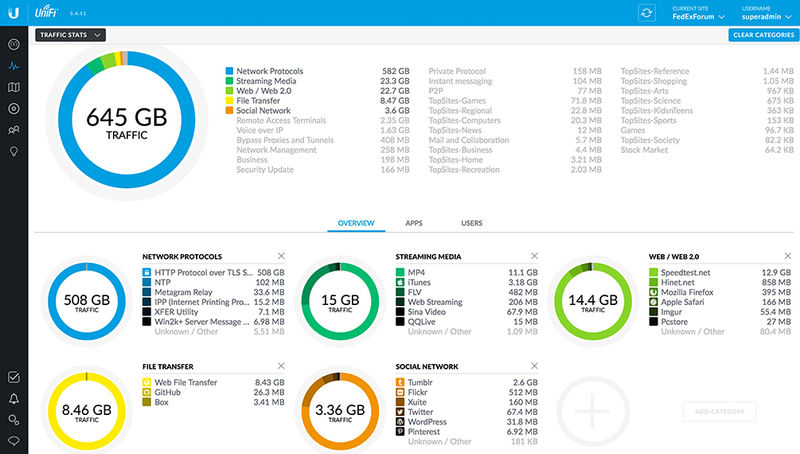Click the orange Social Network legend swatch
The image size is (800, 454).
230,110
